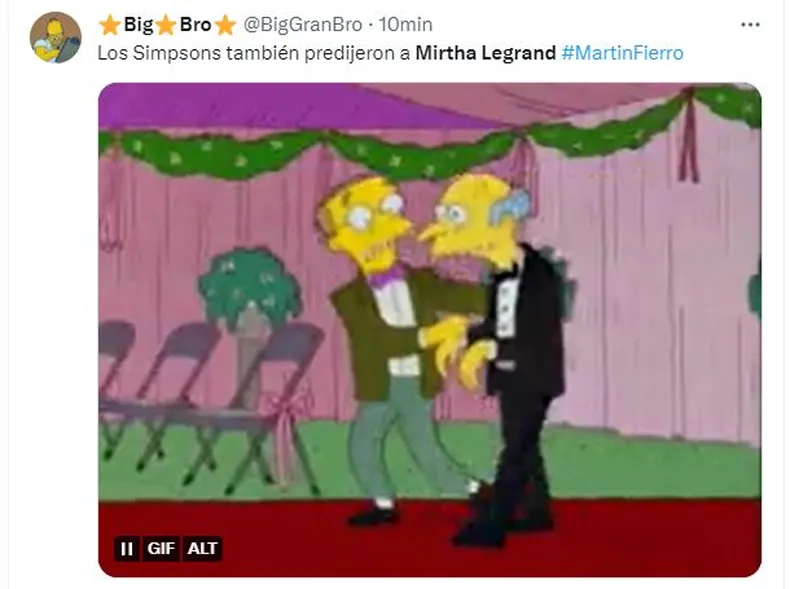
Task: Click the bold Mirtha Legrand text
Action: coord(485,53)
